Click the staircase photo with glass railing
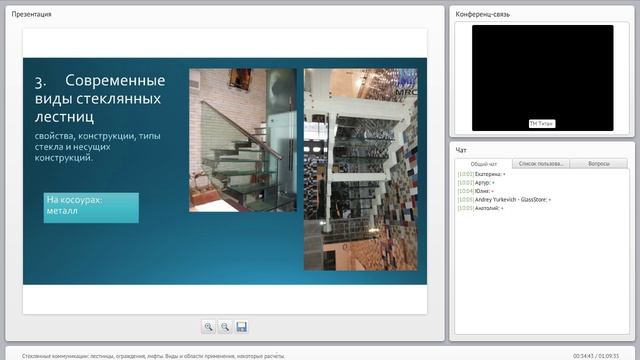Screen dimensions: 640x360 coord(243,140)
